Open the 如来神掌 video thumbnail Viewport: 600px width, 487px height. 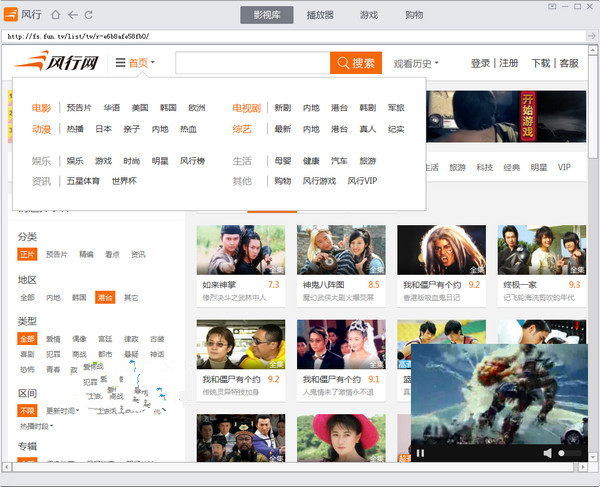(240, 250)
